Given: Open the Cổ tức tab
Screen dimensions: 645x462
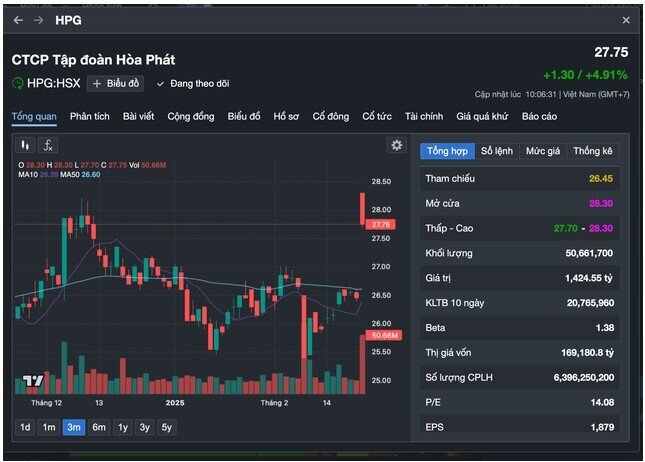Looking at the screenshot, I should click(377, 116).
